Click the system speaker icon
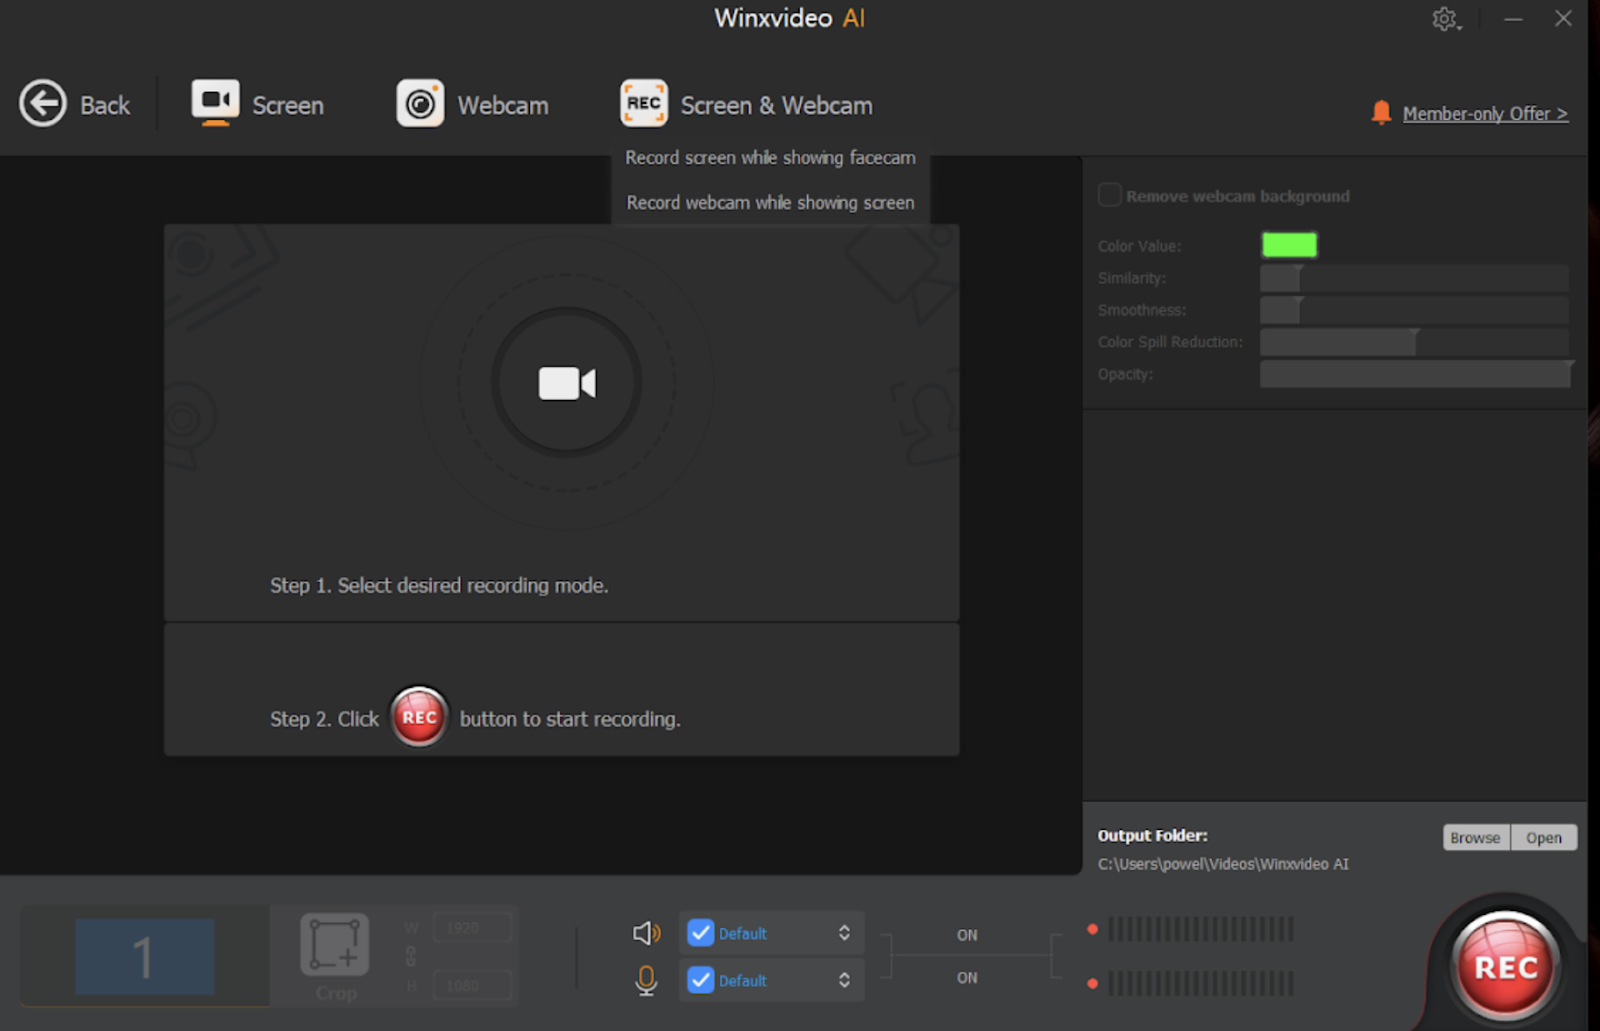Viewport: 1600px width, 1031px height. click(646, 933)
